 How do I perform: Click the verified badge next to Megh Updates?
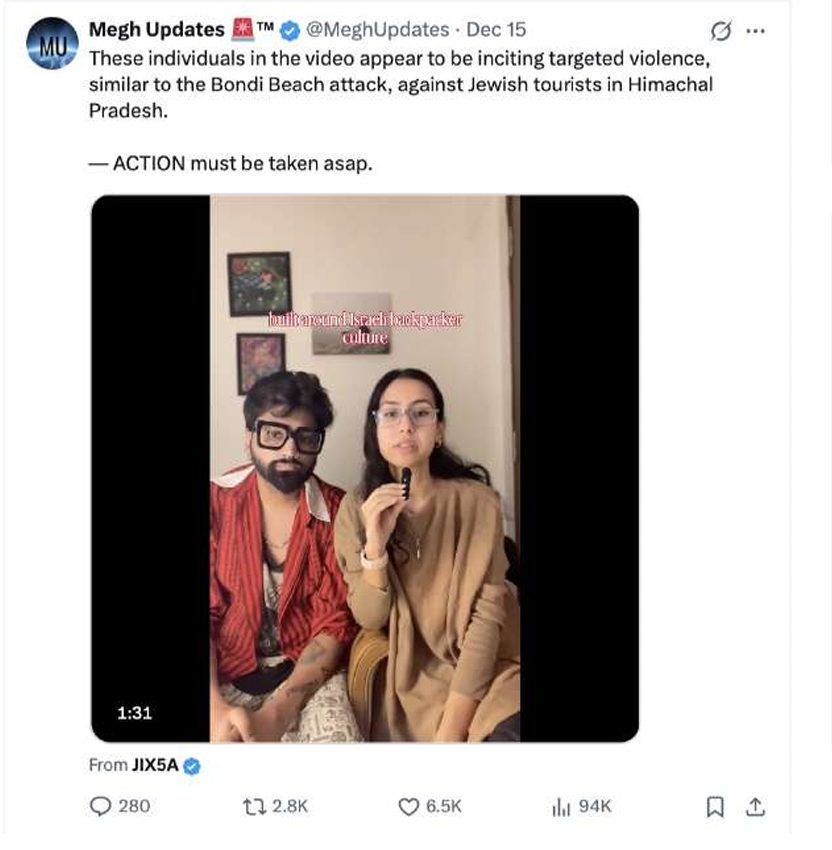tap(290, 30)
